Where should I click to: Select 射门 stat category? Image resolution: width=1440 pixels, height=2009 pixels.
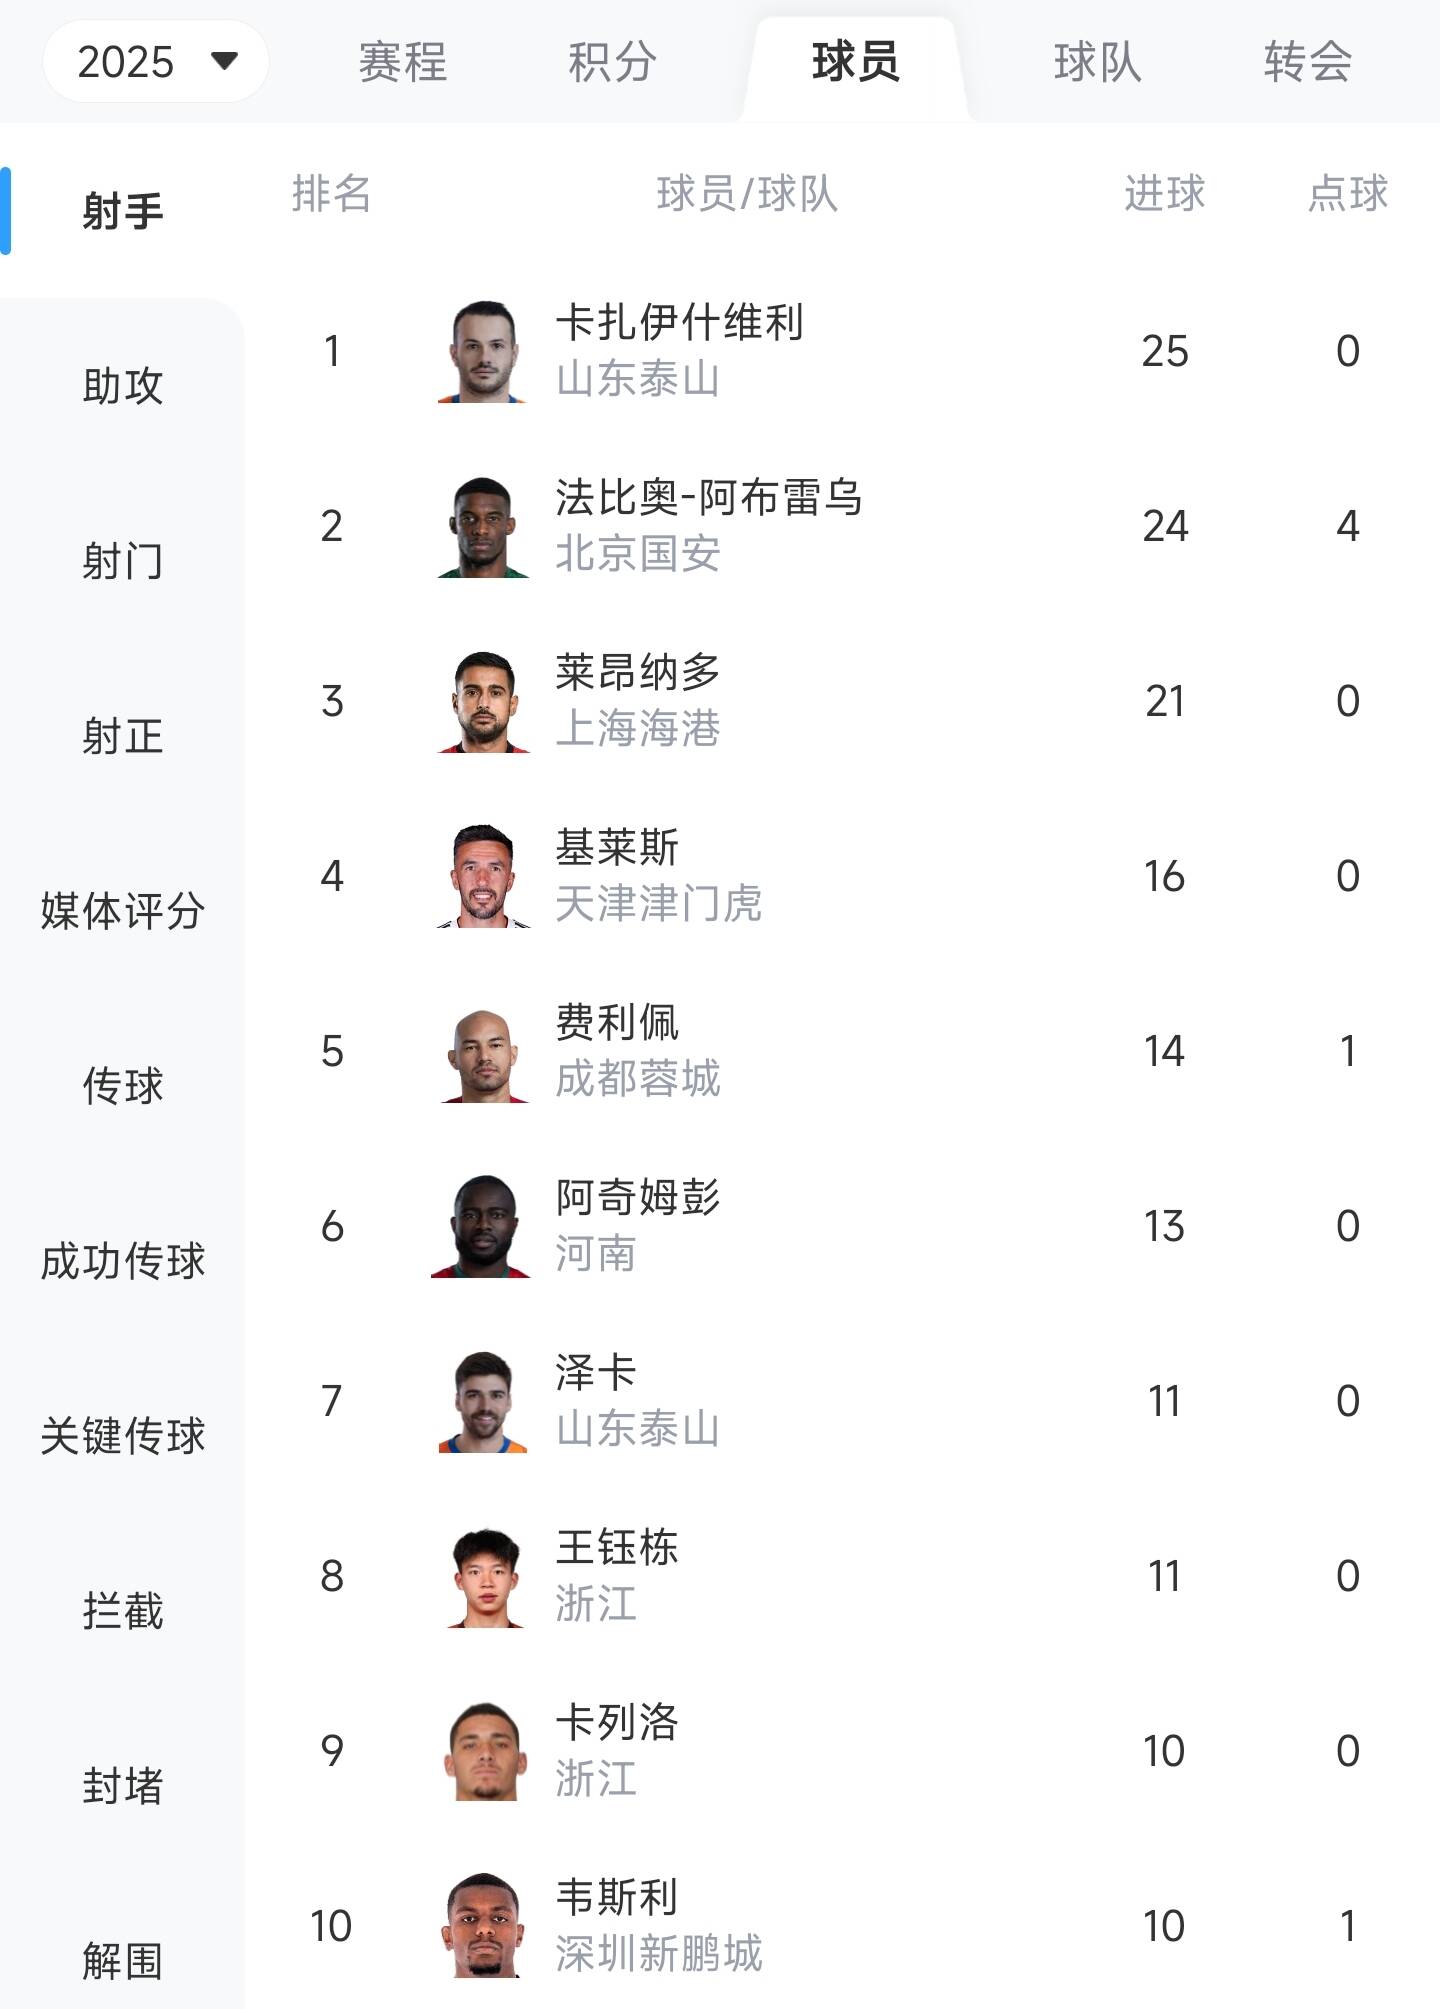[122, 561]
